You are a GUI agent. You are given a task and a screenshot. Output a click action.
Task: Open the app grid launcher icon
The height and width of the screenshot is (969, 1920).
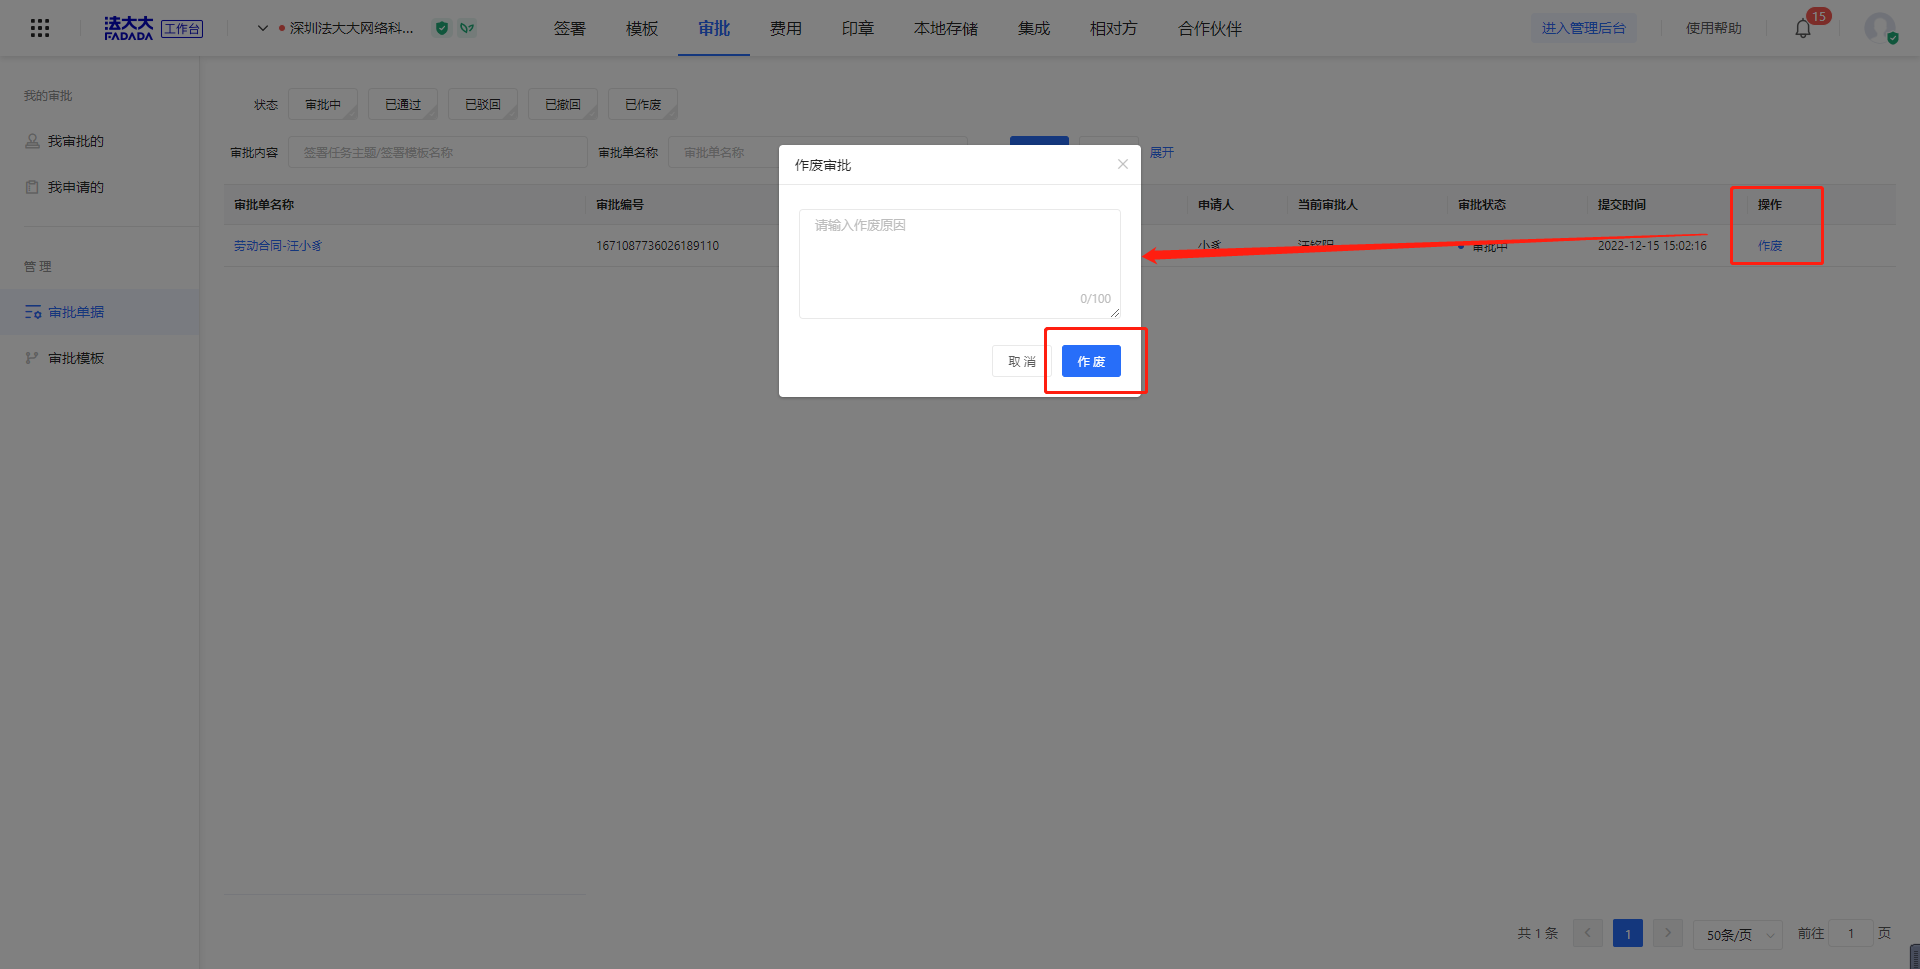pyautogui.click(x=40, y=28)
